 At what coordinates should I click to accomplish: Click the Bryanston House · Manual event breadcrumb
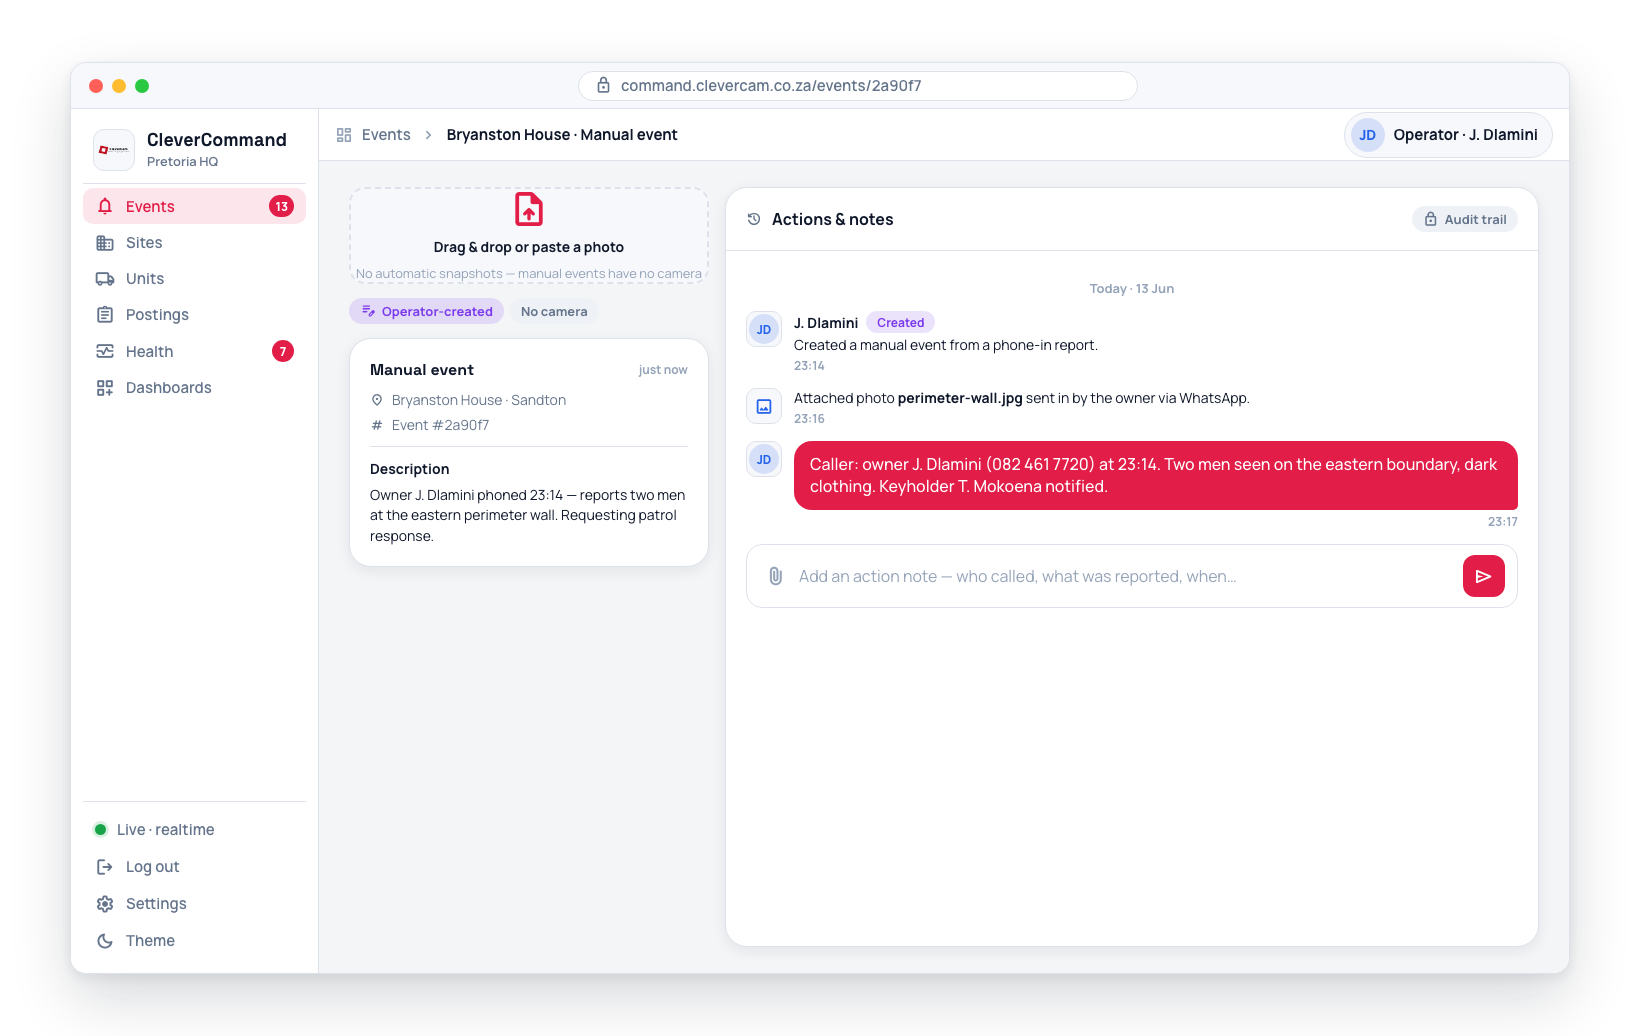[562, 135]
